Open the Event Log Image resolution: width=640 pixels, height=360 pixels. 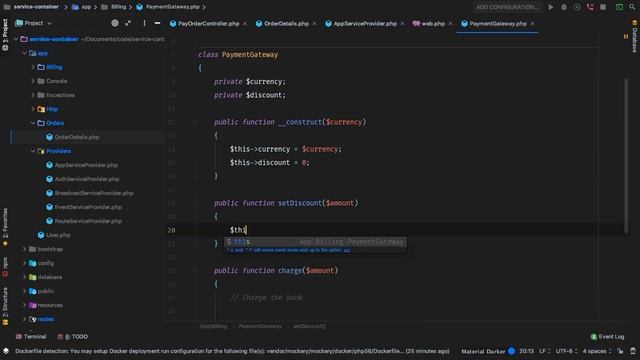coord(607,337)
